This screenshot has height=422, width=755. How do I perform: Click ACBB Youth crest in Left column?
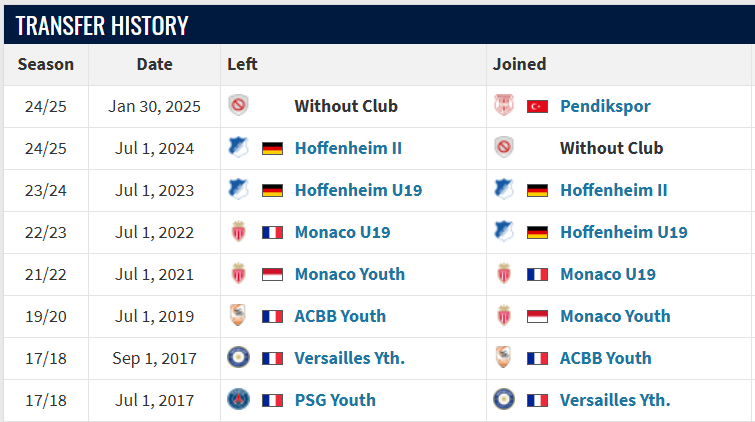238,316
